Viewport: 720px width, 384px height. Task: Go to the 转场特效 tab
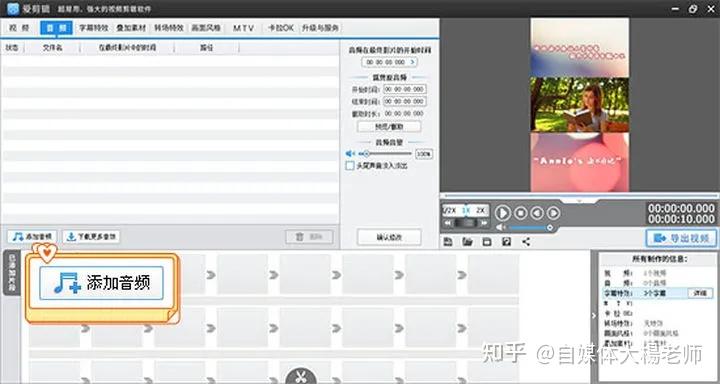click(x=169, y=28)
